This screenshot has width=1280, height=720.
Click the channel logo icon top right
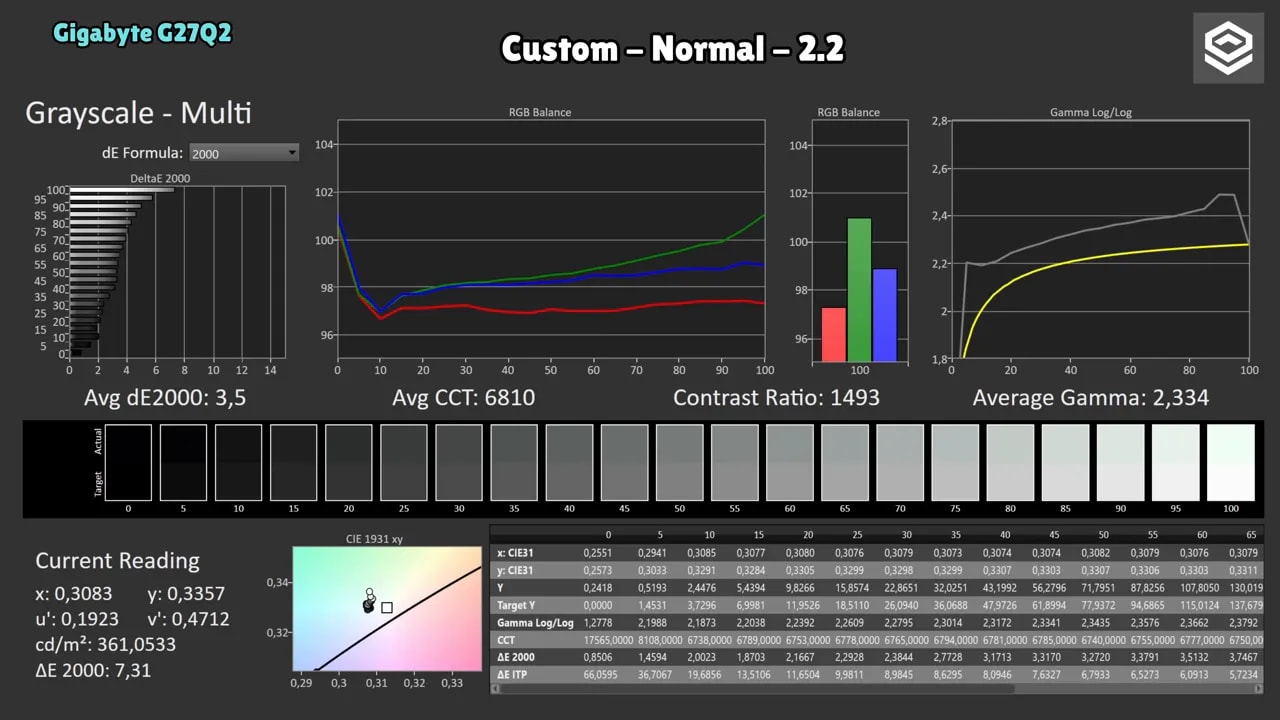click(1227, 48)
